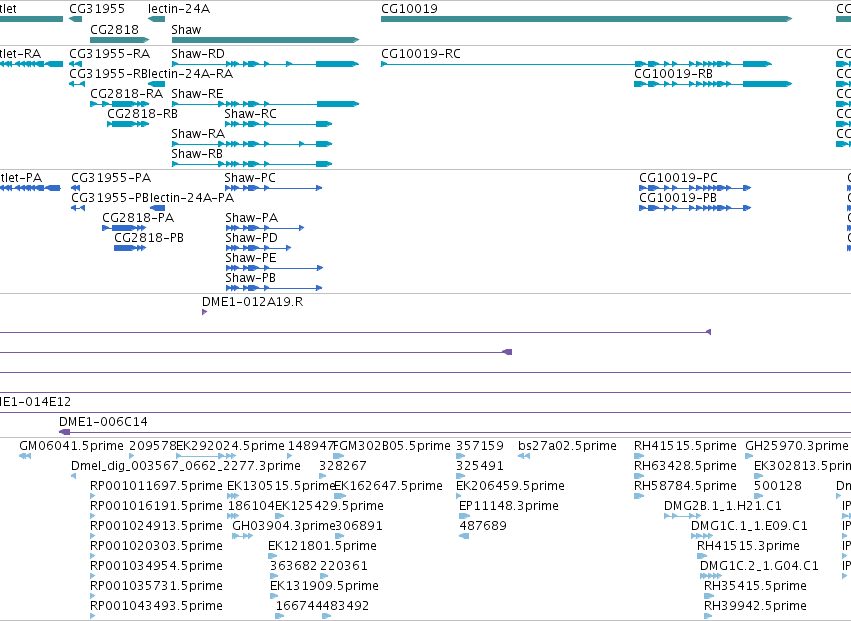Select the RH58784.5prime EST label
This screenshot has width=851, height=621.
point(685,486)
